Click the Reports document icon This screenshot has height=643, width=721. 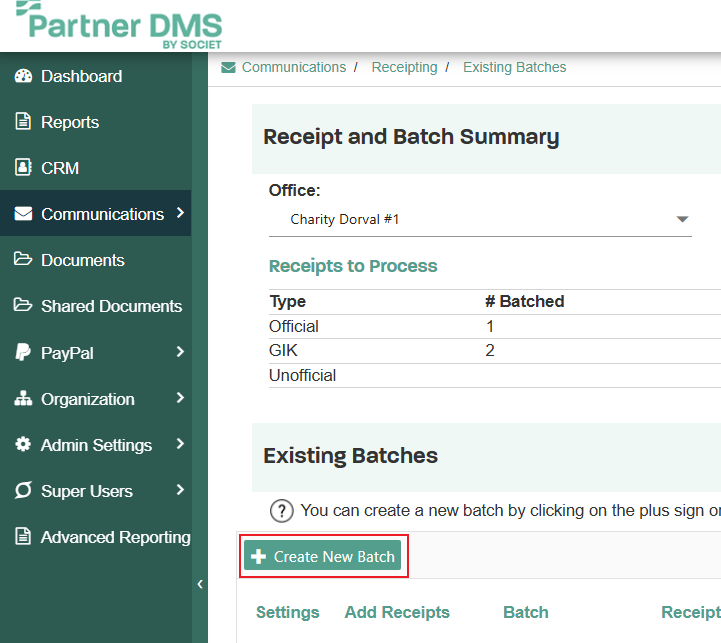[23, 121]
